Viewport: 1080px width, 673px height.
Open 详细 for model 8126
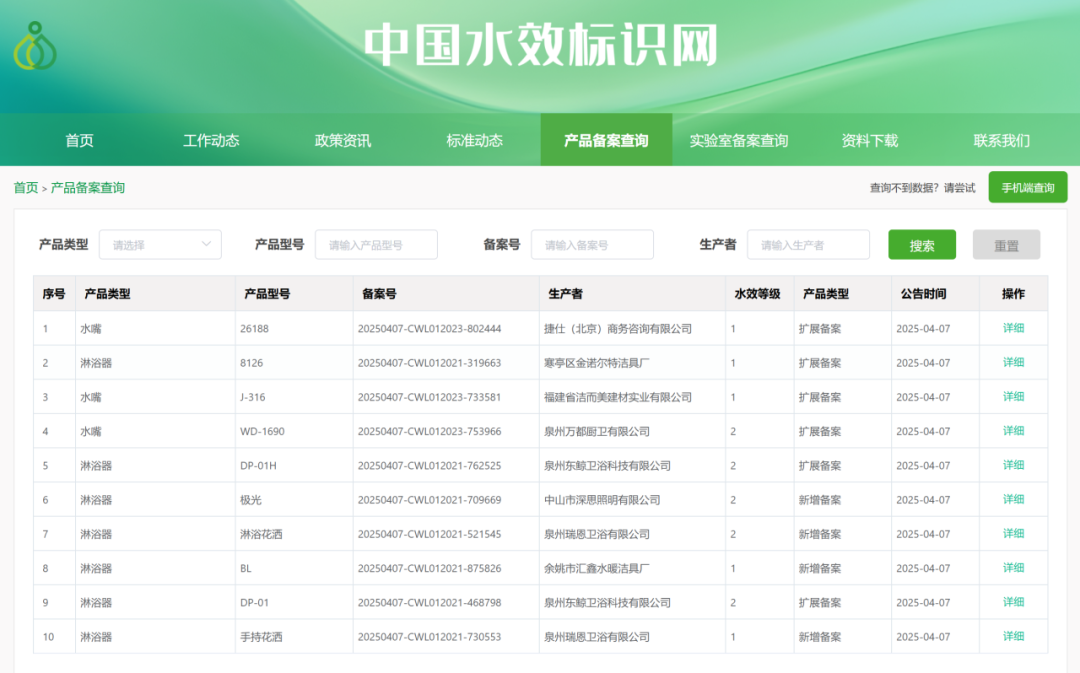tap(1013, 362)
